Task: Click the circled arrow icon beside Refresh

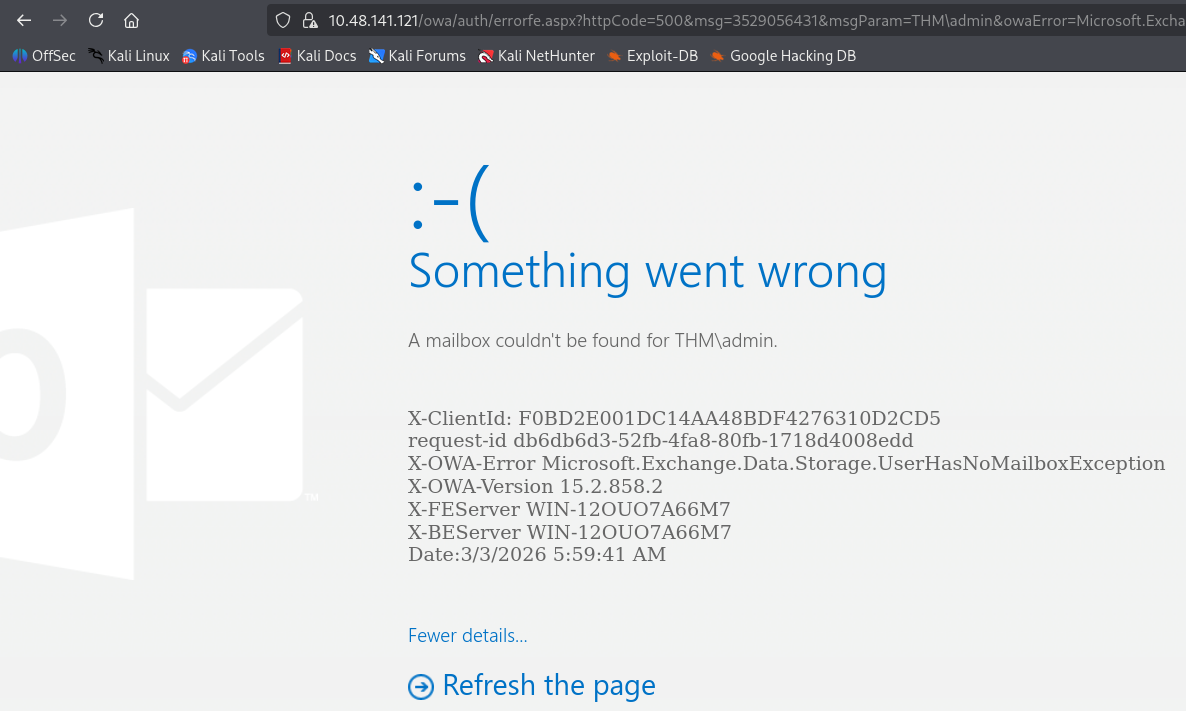Action: 421,687
